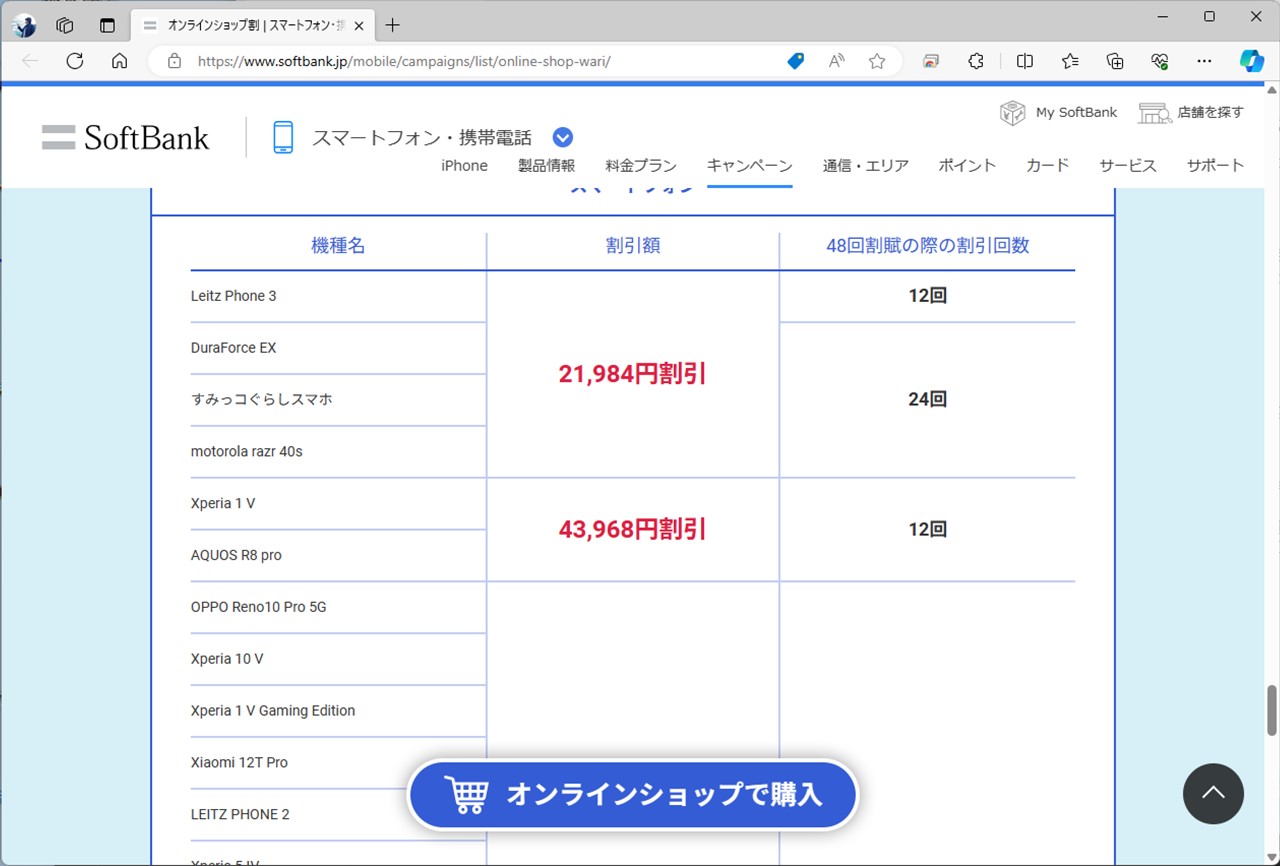
Task: Click the page vertical scrollbar thumb
Action: point(1272,711)
